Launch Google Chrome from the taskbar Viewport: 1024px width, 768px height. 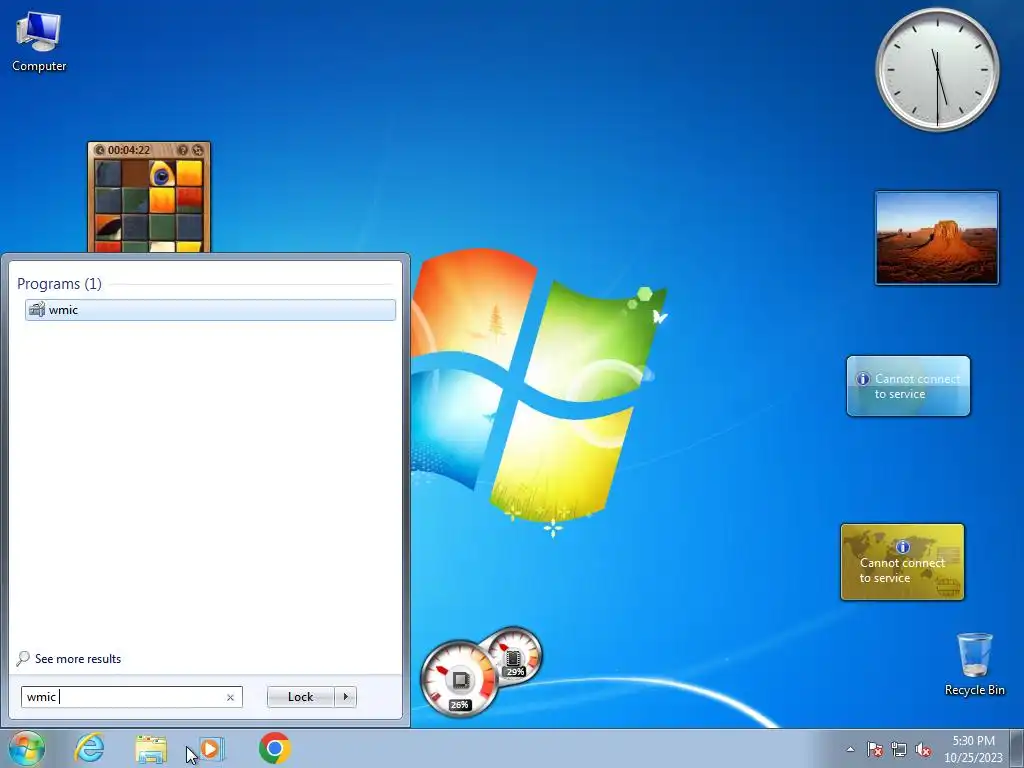click(x=275, y=748)
